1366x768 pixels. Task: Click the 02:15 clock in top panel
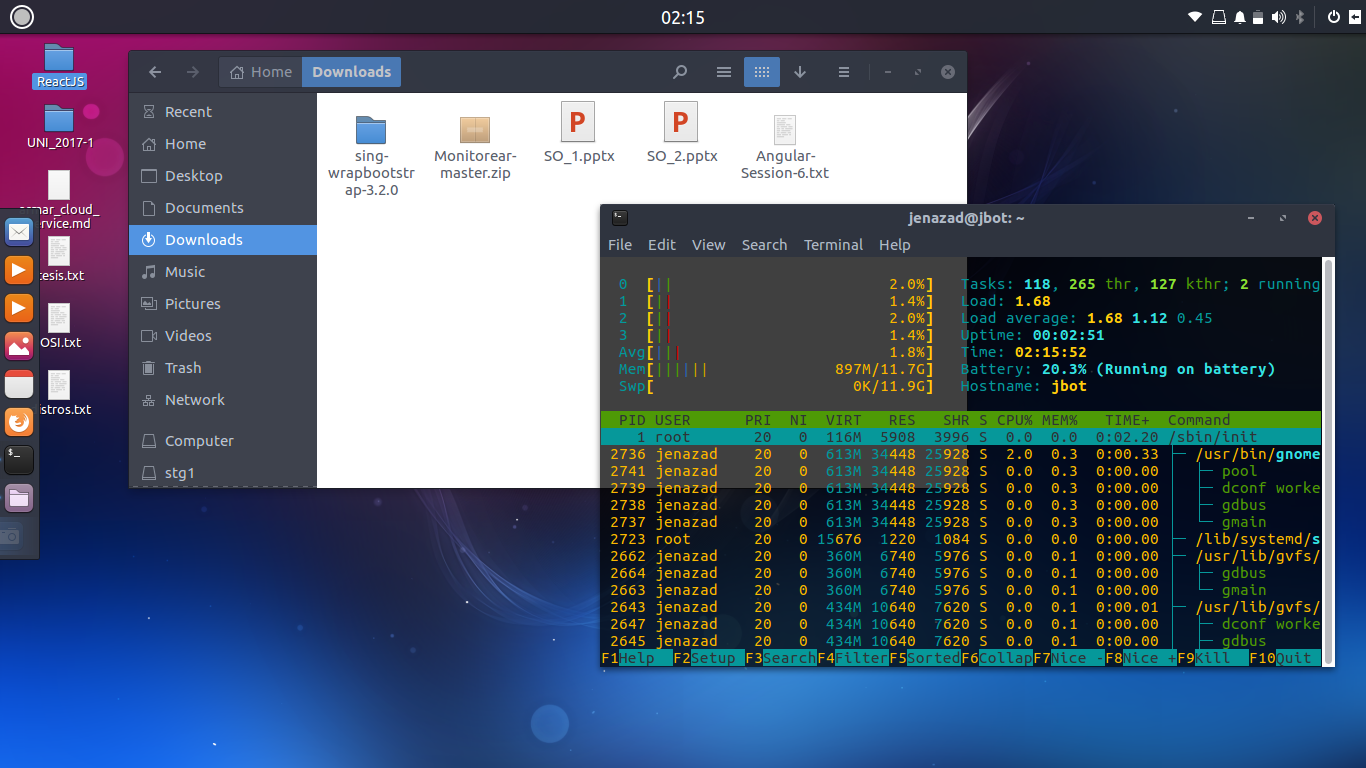tap(683, 17)
